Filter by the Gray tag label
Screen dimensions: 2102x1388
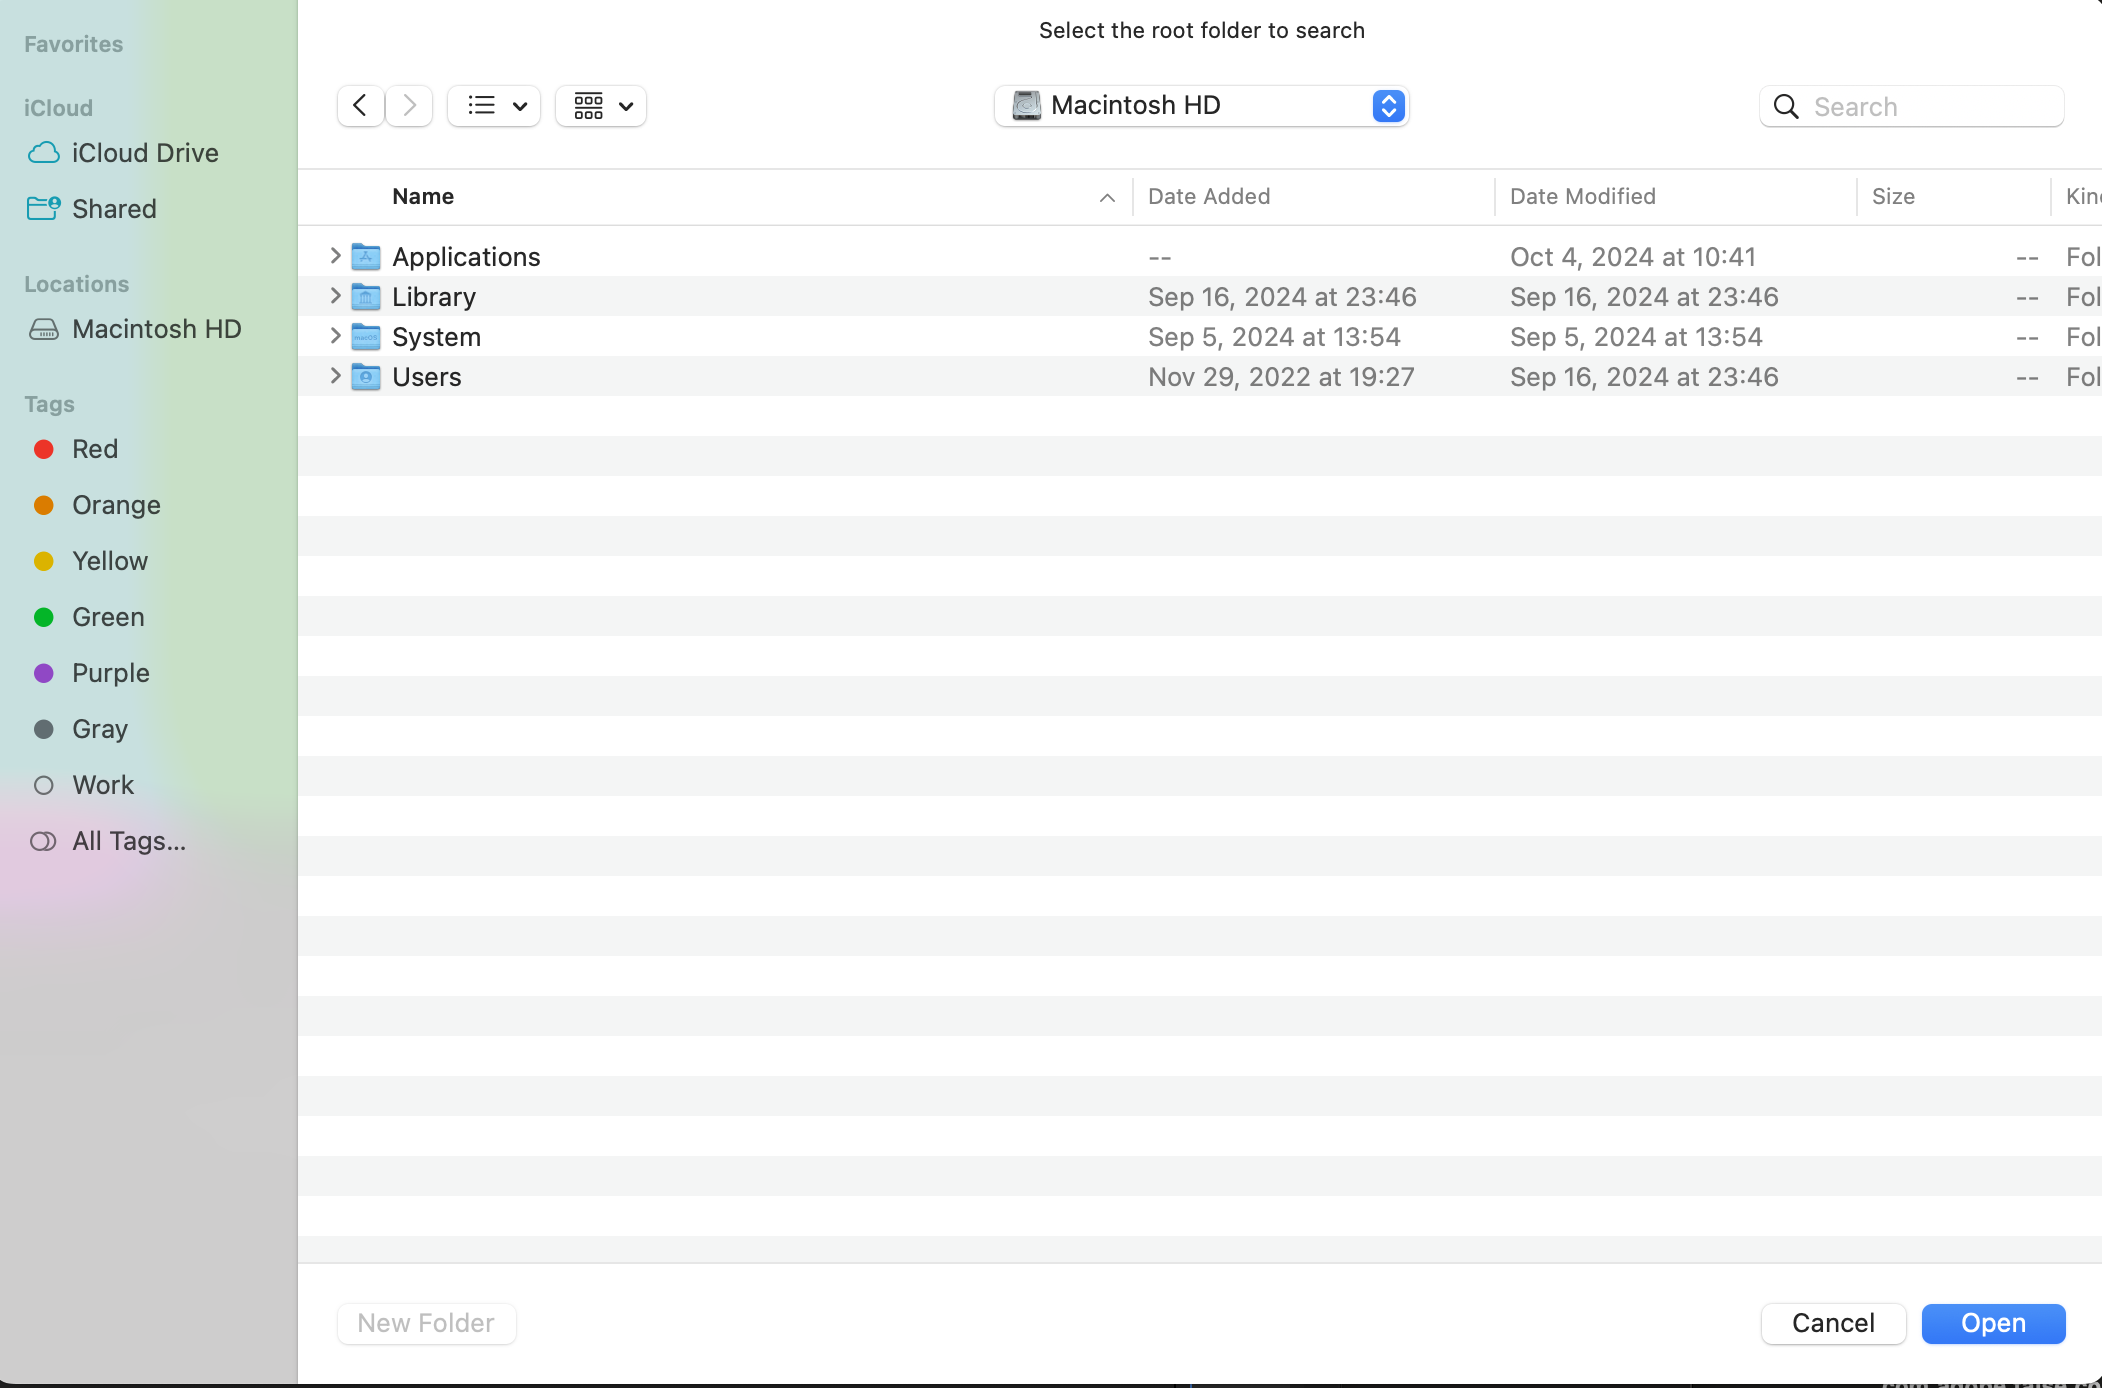[x=100, y=729]
